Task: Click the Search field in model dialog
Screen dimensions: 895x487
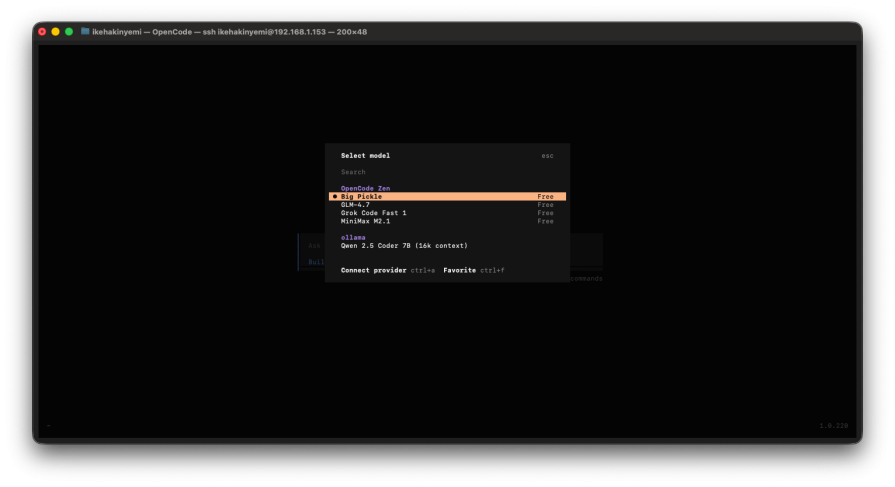Action: (447, 172)
